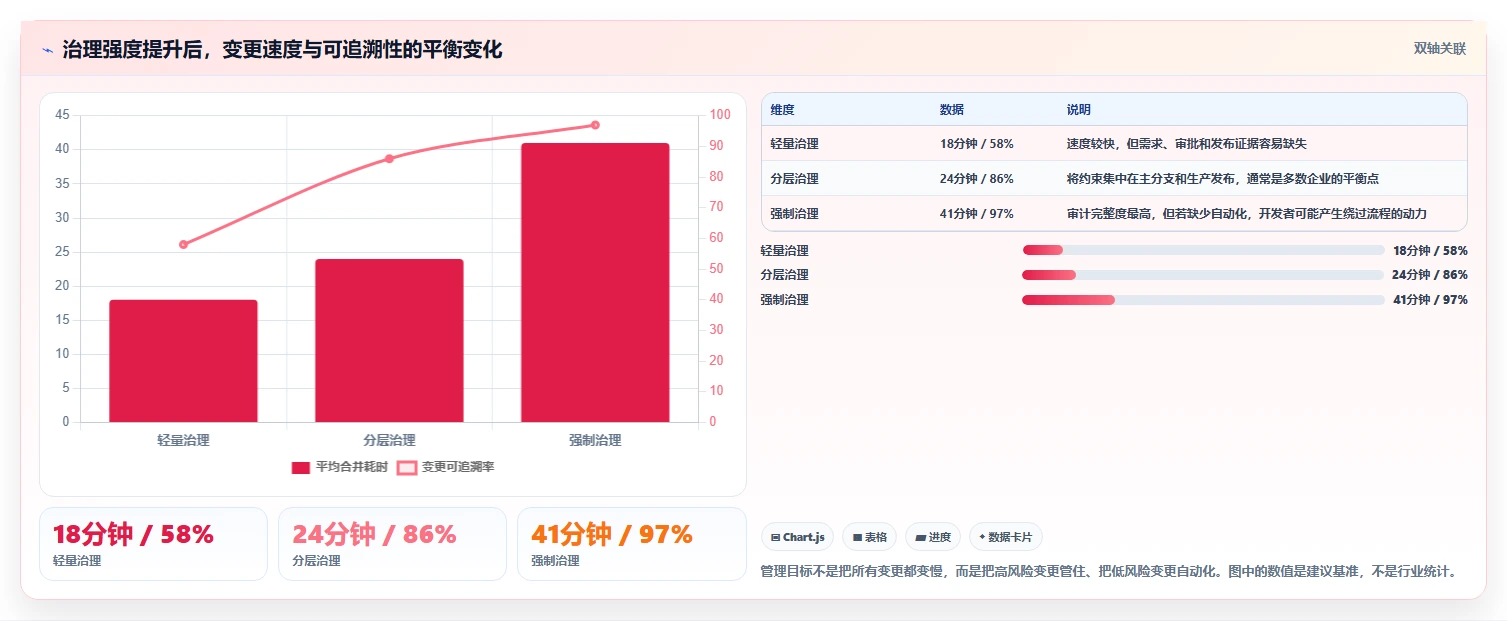Click the 双轴关联 label in header

pyautogui.click(x=1439, y=49)
